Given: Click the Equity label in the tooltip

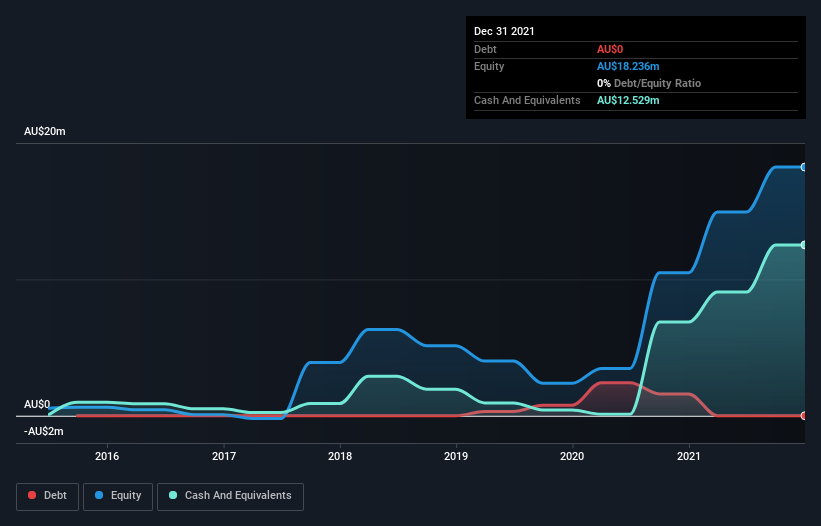Looking at the screenshot, I should tap(489, 66).
